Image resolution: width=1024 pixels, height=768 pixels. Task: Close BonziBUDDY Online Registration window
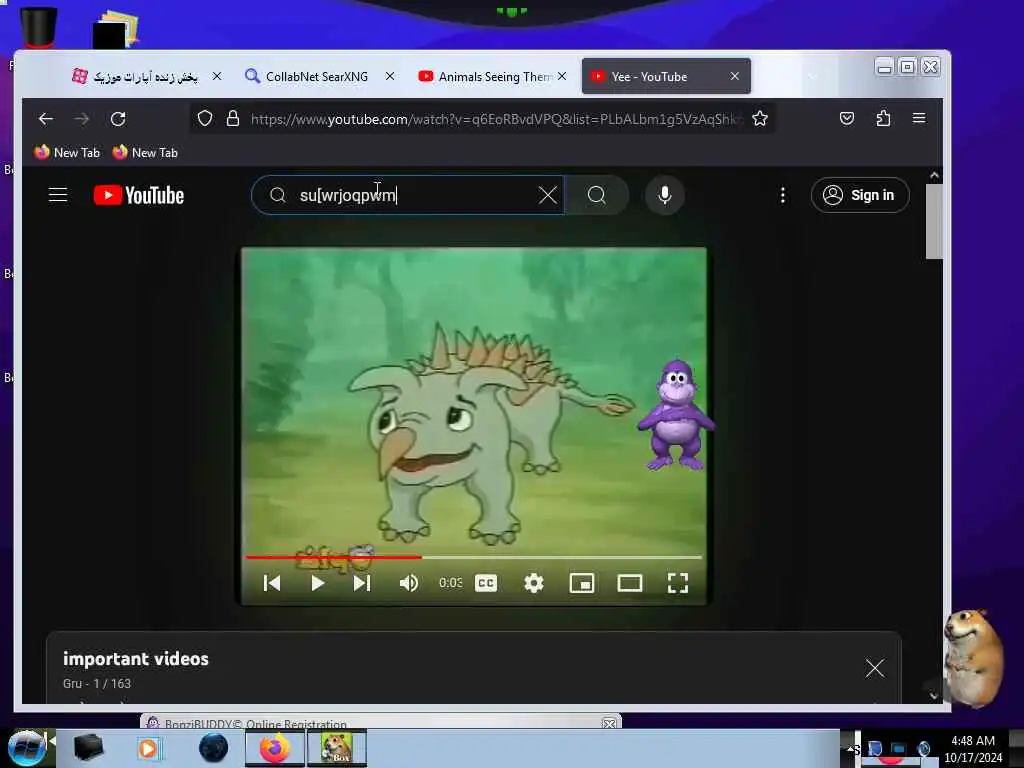609,724
